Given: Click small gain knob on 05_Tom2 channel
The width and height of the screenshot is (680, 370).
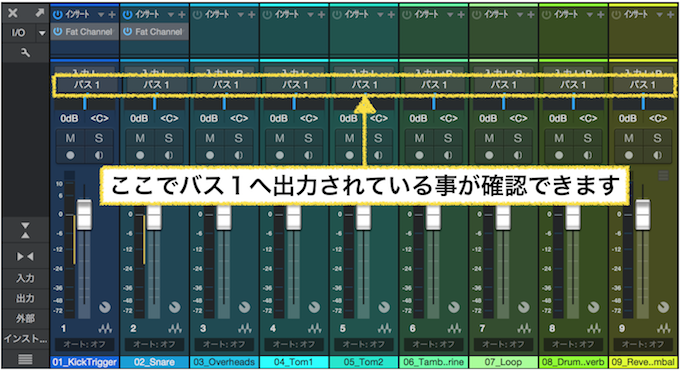Looking at the screenshot, I should coord(384,307).
